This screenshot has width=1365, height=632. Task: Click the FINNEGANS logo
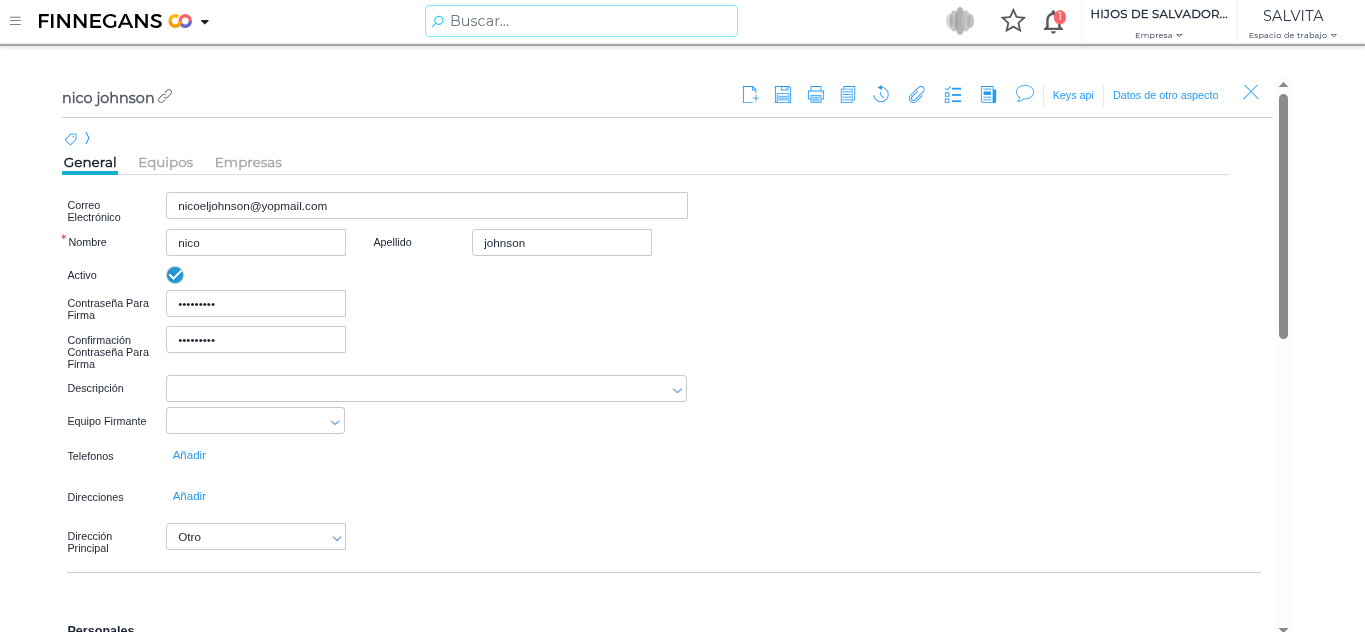click(115, 21)
